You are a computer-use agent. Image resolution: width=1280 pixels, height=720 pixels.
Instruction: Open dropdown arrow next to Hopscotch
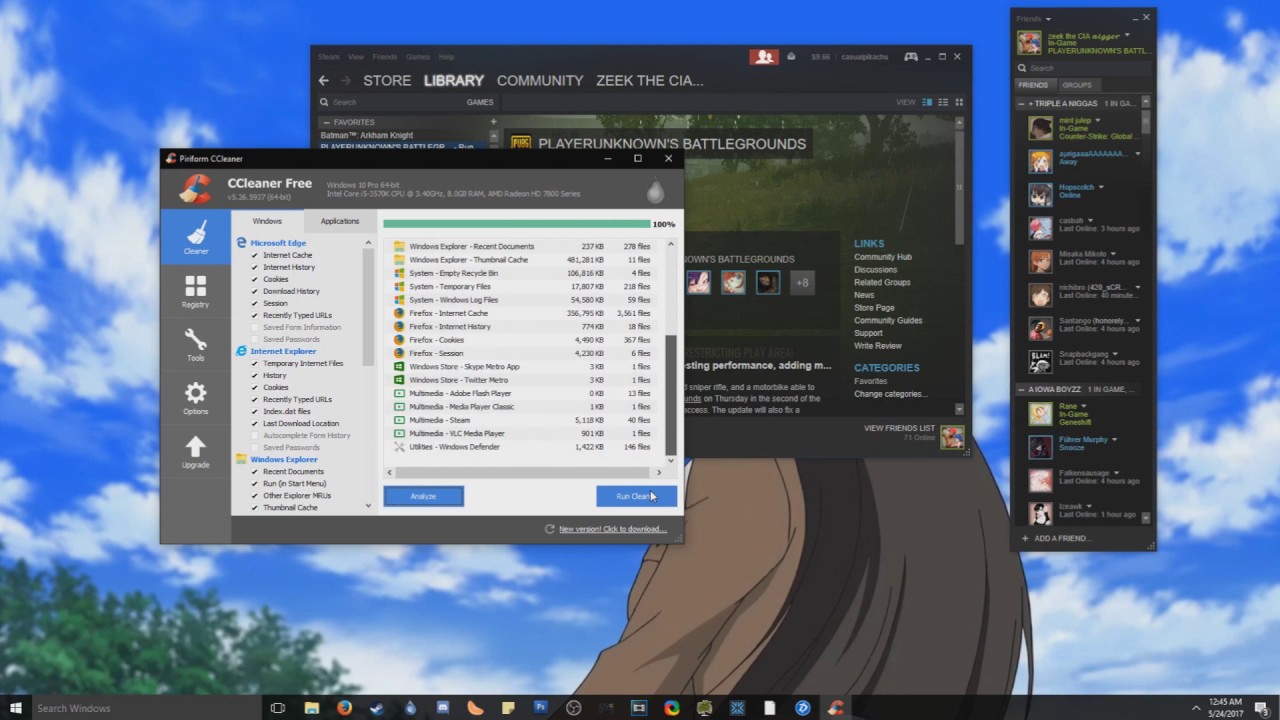click(x=1102, y=187)
